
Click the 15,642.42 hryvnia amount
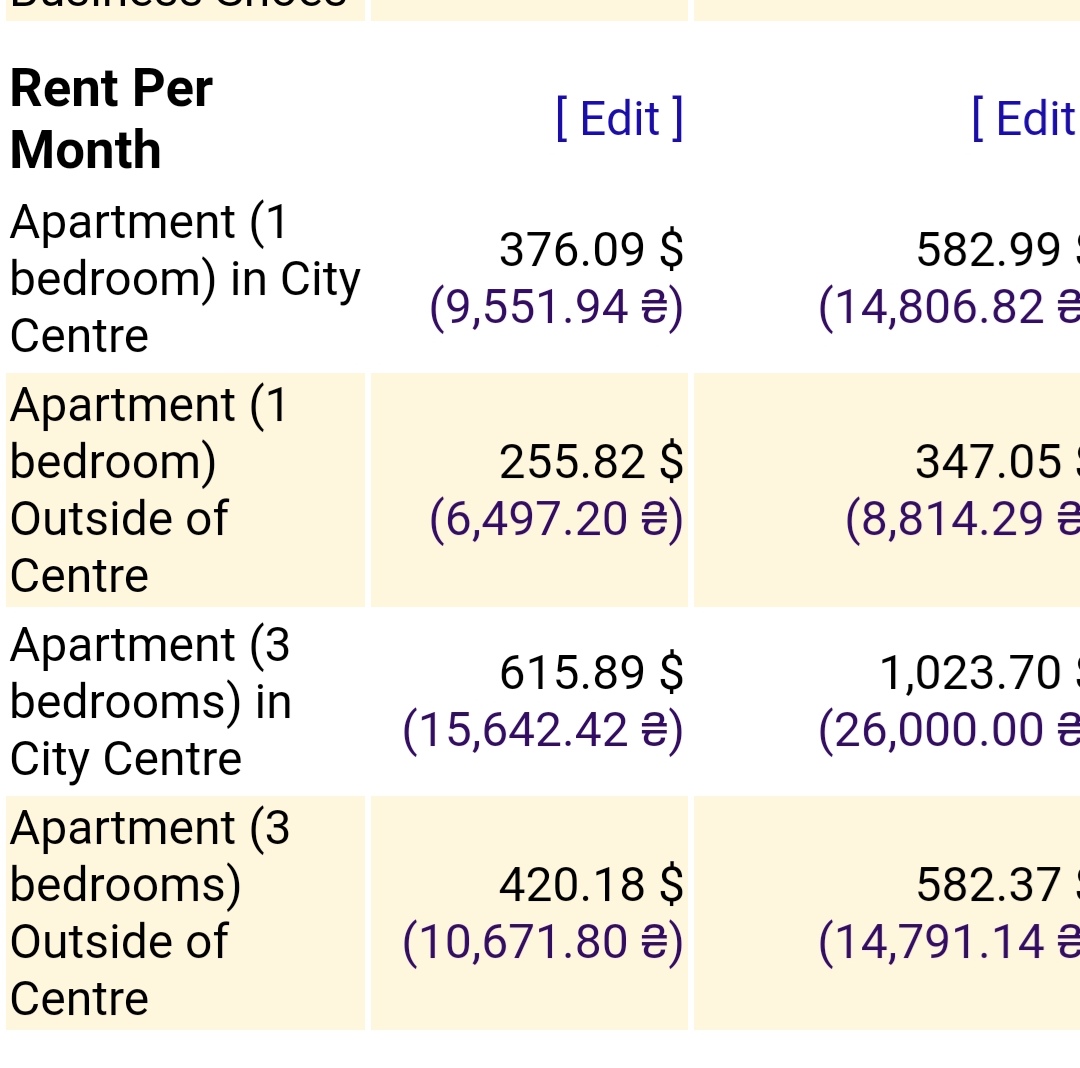543,730
